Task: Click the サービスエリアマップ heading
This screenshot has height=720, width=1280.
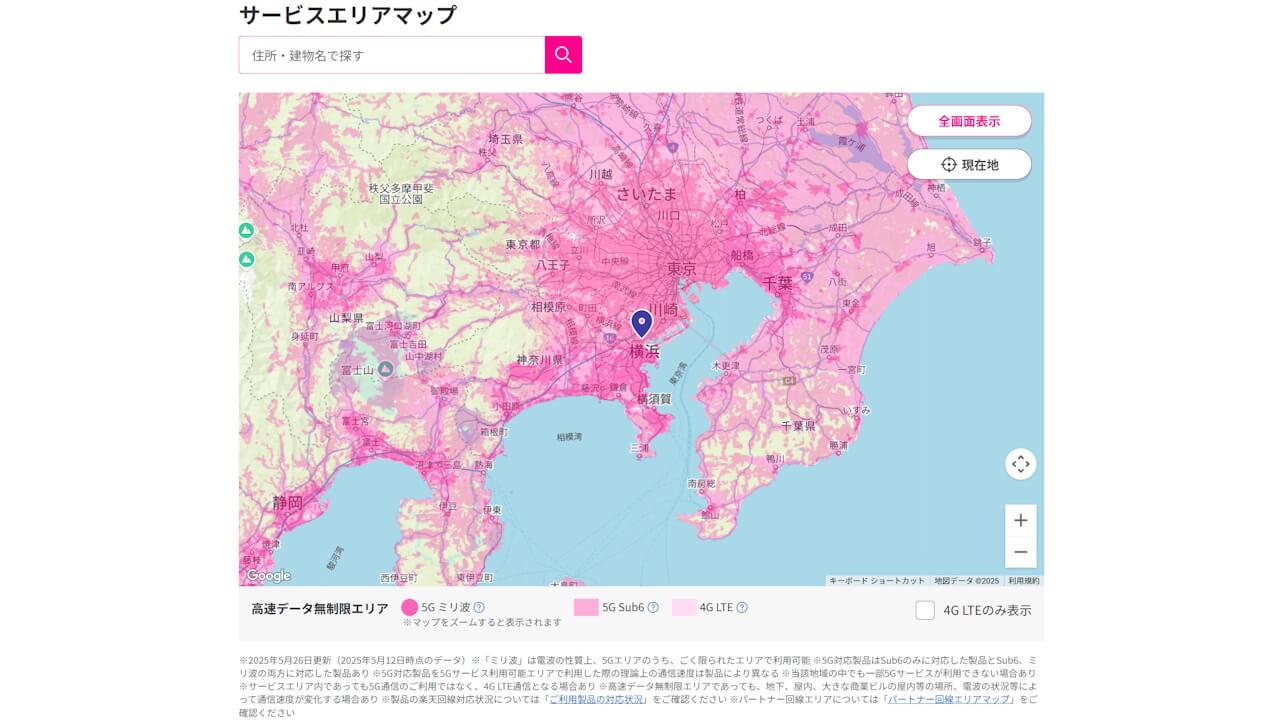Action: [x=348, y=14]
